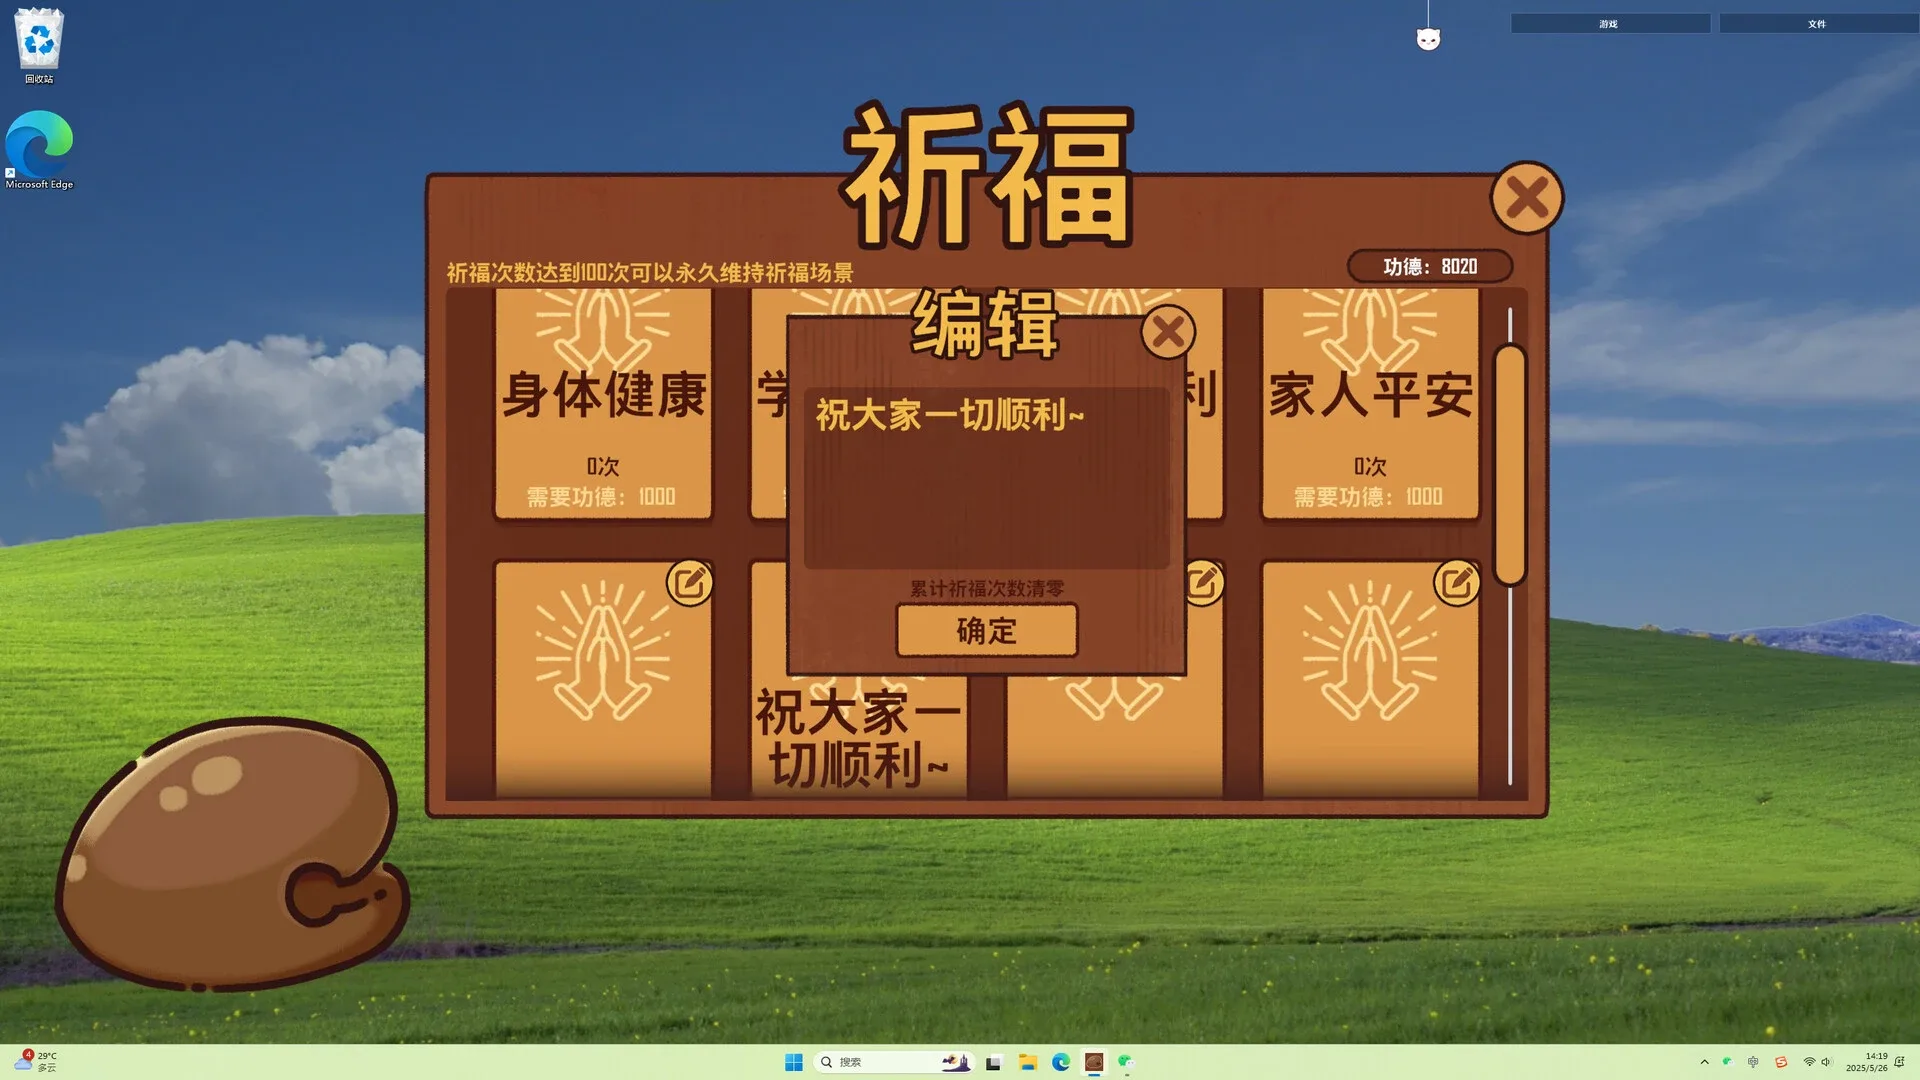Click the pencil edit icon above 祝大家一切顺利 card
The image size is (1920, 1080).
690,581
